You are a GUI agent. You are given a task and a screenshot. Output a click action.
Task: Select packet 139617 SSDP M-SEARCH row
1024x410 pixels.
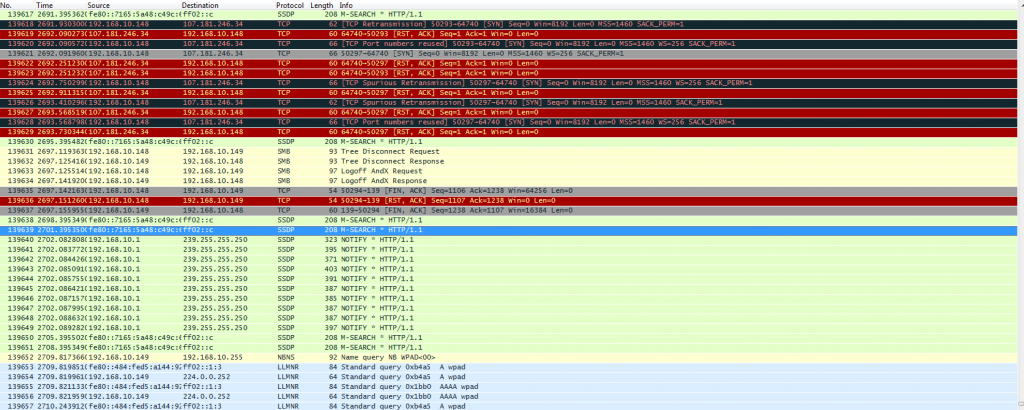pos(400,15)
